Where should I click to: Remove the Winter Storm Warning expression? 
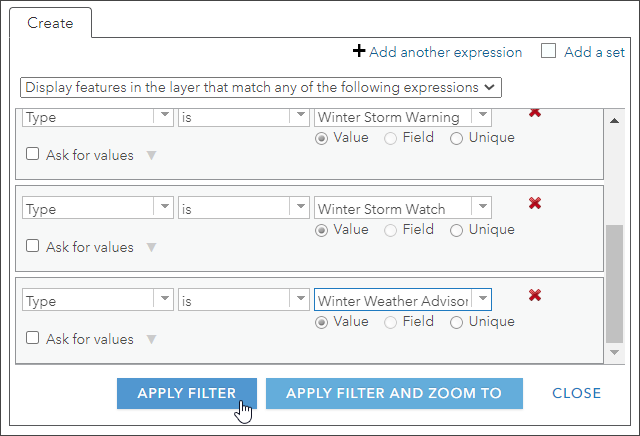click(x=535, y=112)
